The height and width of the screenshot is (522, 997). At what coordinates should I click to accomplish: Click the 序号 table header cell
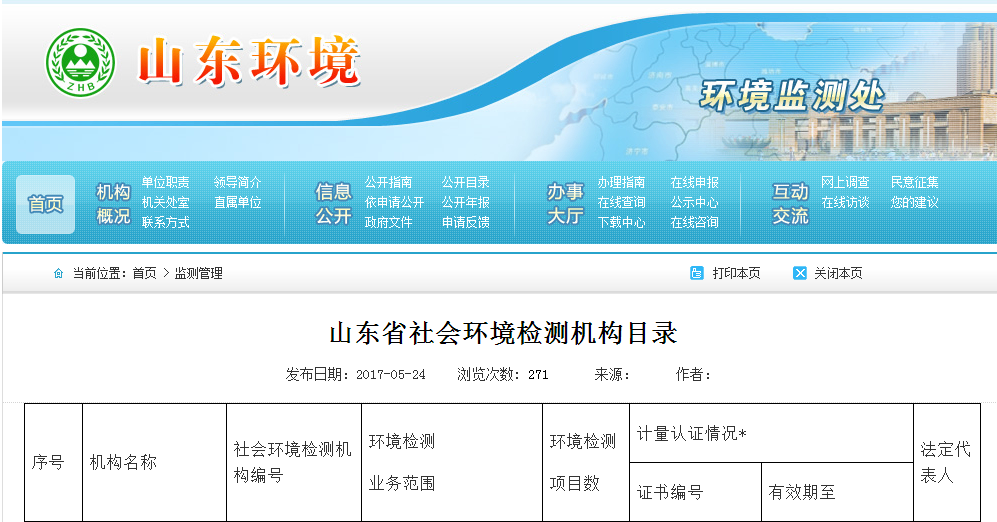tap(53, 462)
